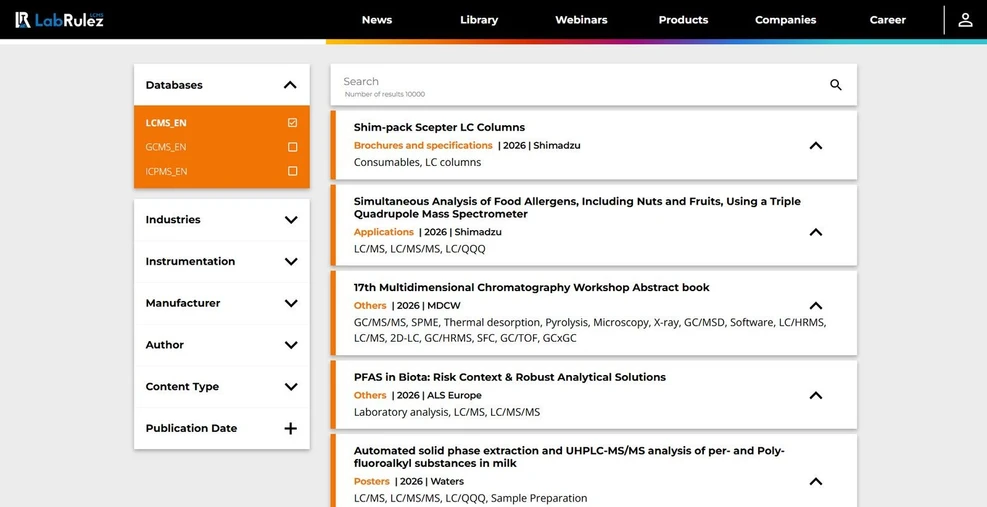Click Others label on MDCW entry
The width and height of the screenshot is (987, 507).
click(x=370, y=305)
